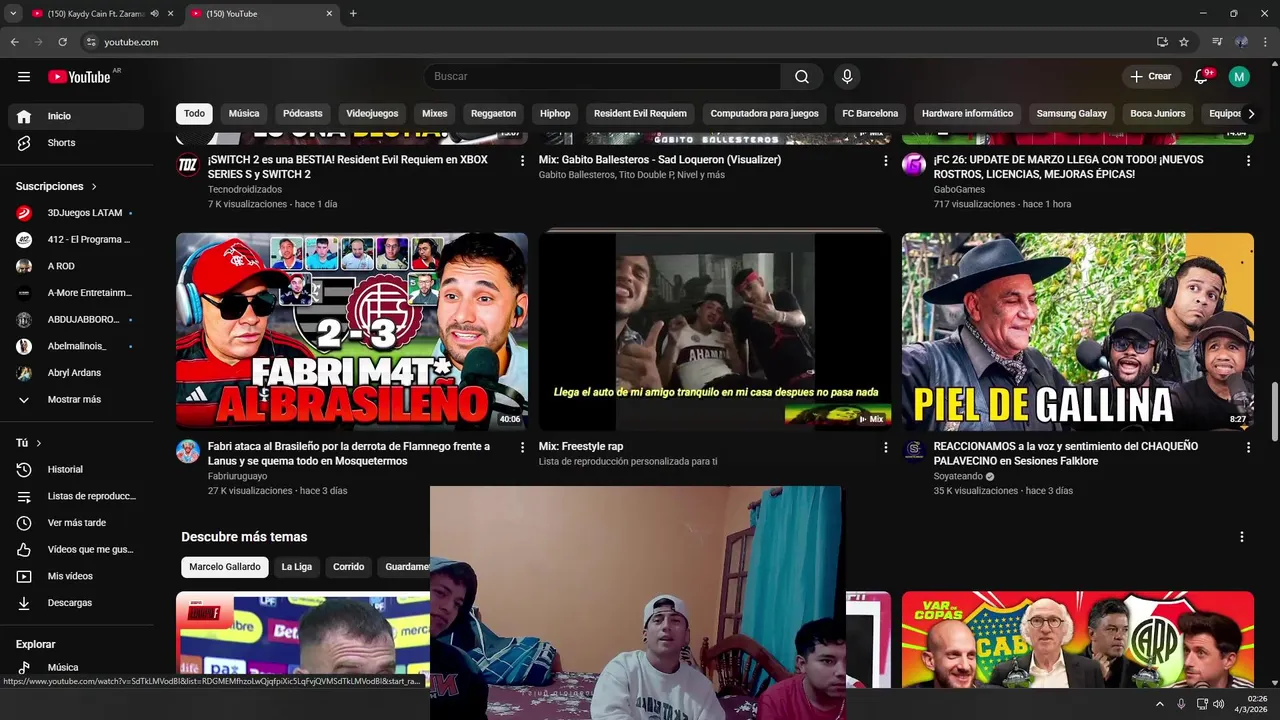Show next filter chips with arrow
The height and width of the screenshot is (720, 1280).
coord(1250,114)
